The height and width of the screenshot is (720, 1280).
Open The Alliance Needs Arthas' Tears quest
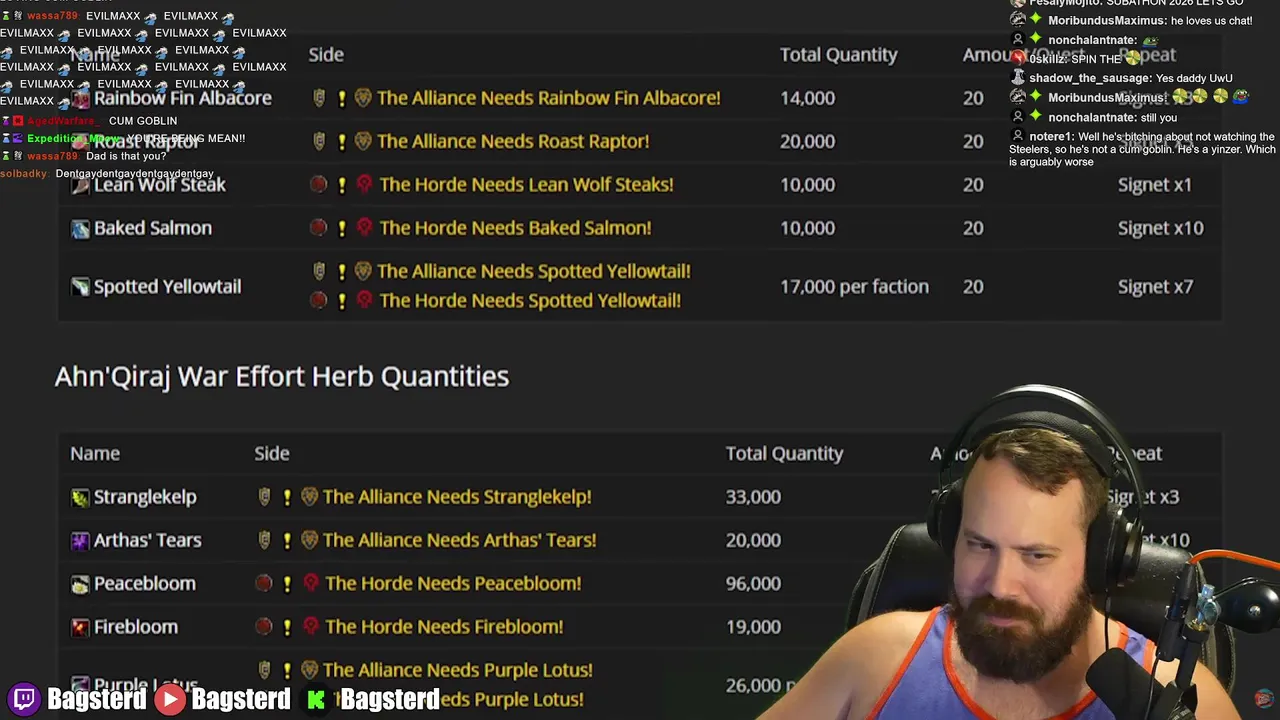click(459, 540)
